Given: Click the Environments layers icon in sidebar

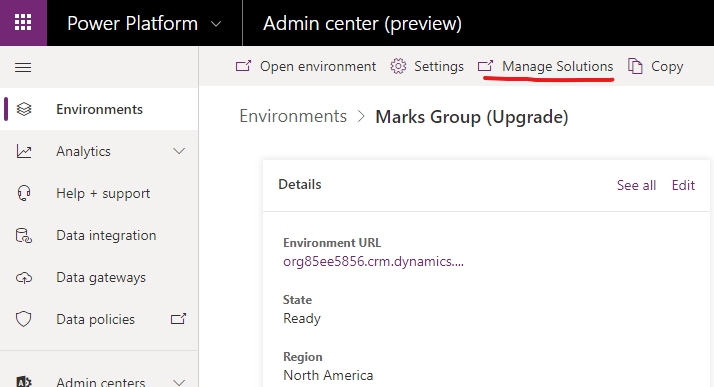Looking at the screenshot, I should point(24,109).
